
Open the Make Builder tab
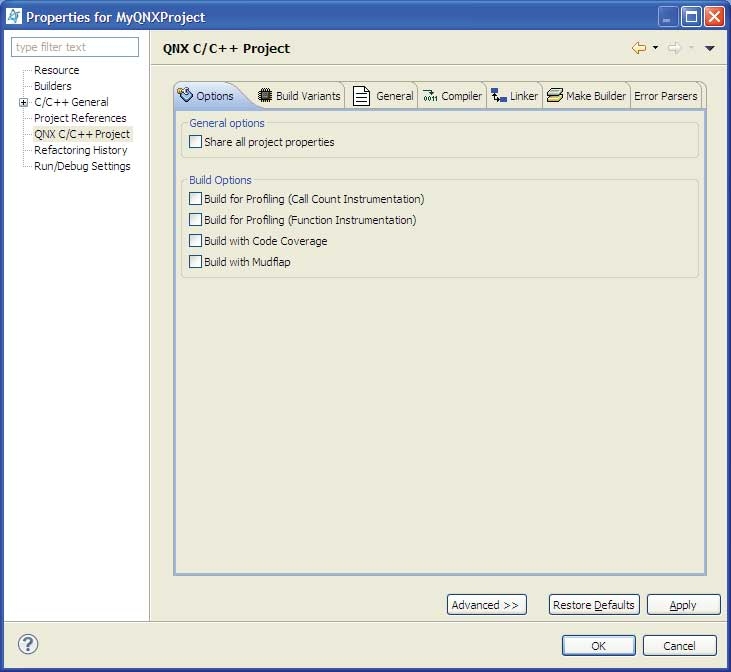[x=587, y=96]
